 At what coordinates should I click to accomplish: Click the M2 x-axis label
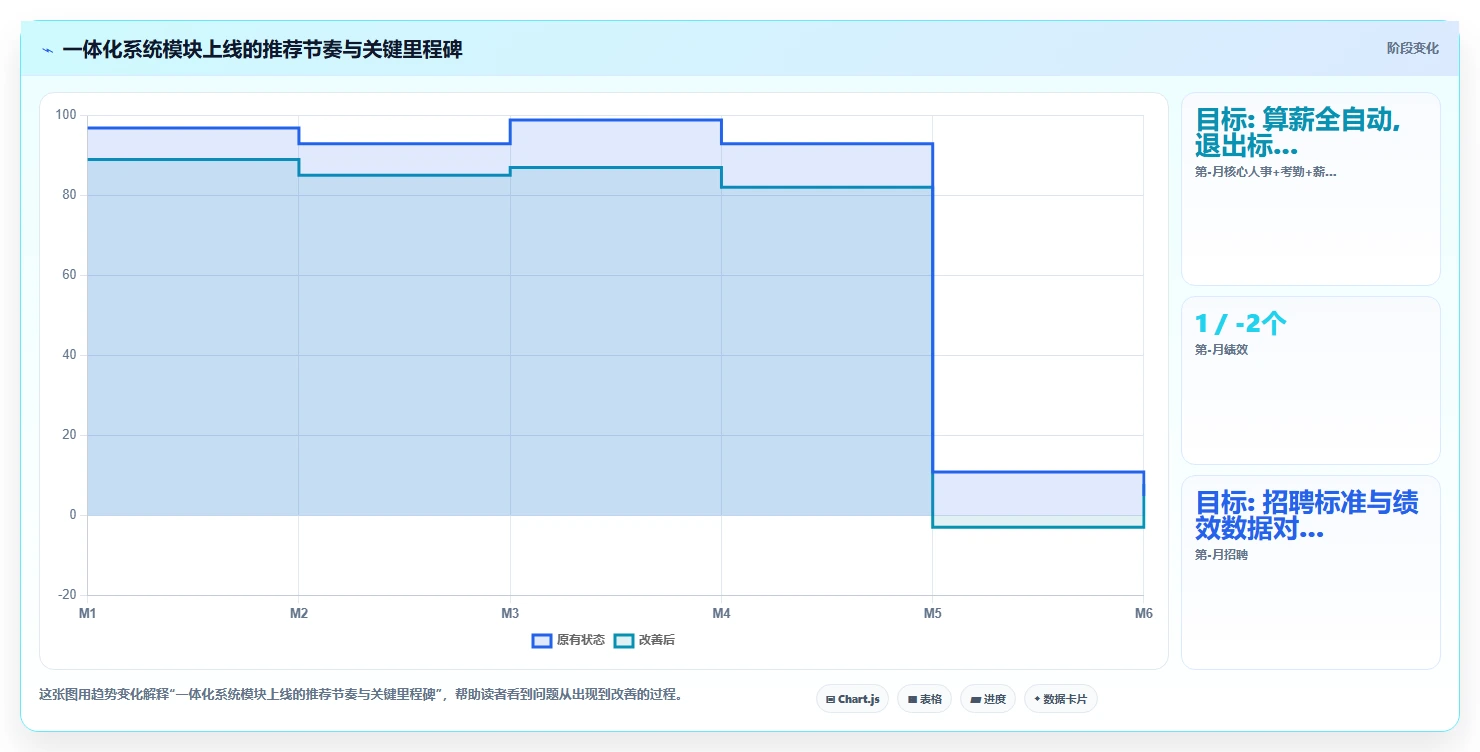point(299,614)
